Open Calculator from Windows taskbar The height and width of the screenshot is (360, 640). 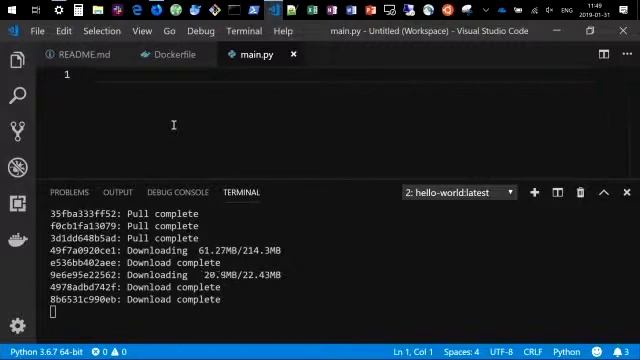pyautogui.click(x=78, y=10)
